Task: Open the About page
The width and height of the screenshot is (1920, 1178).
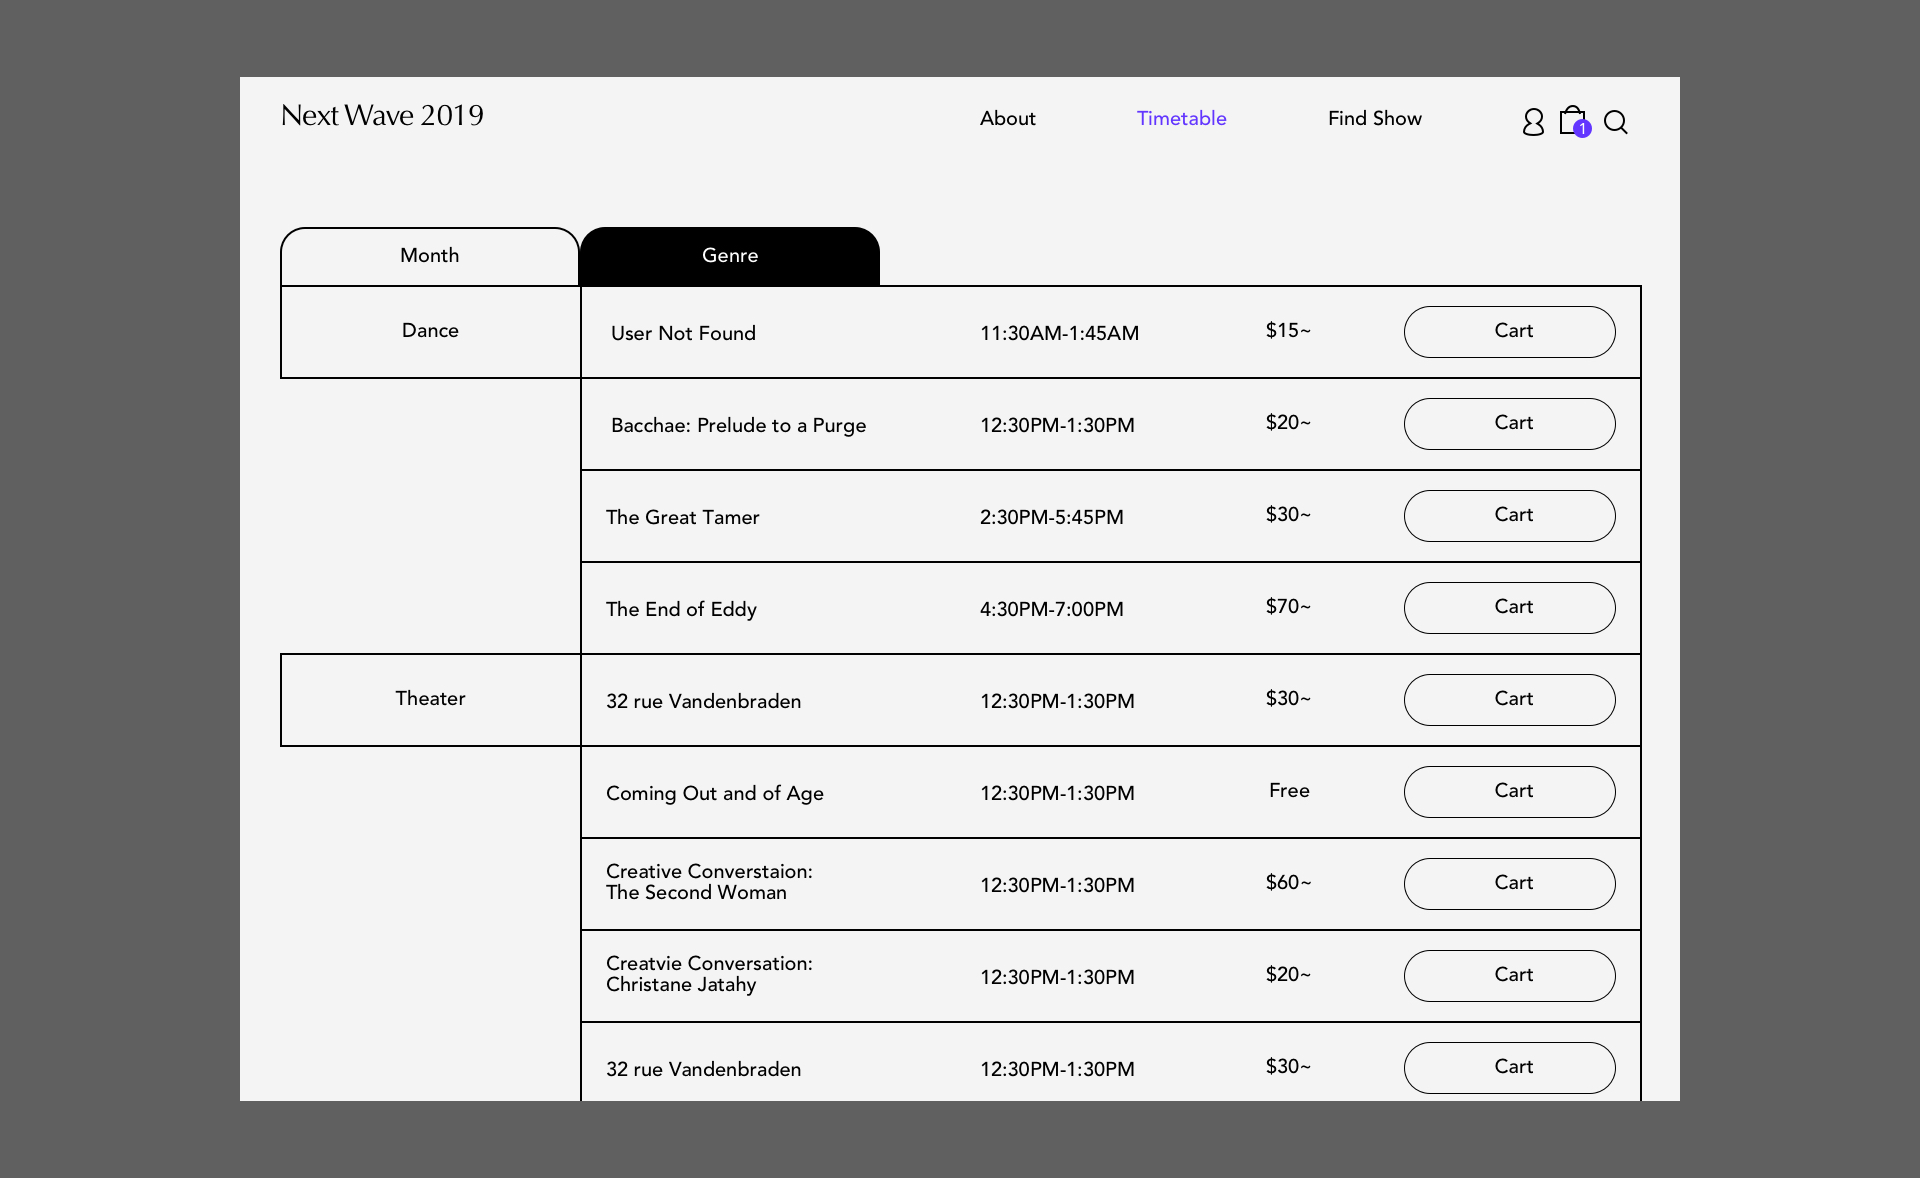Action: coord(1007,118)
